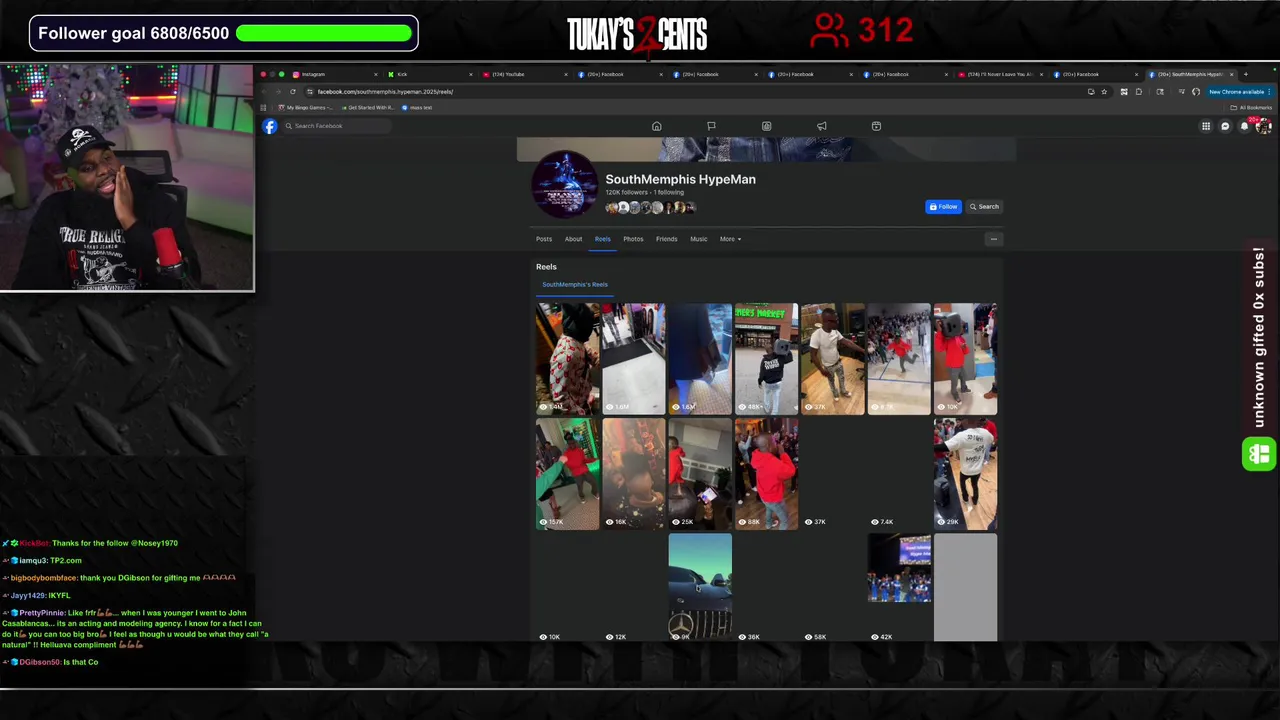Open the reel with 1.4M views
The height and width of the screenshot is (720, 1280).
click(568, 359)
